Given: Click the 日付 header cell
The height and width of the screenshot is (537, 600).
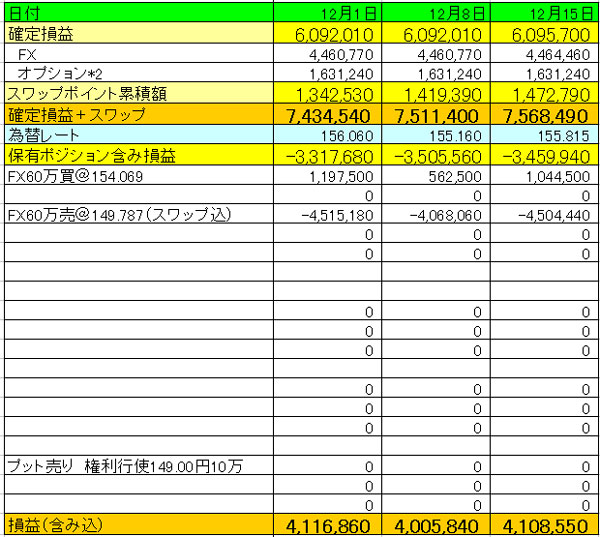Looking at the screenshot, I should pyautogui.click(x=21, y=13).
